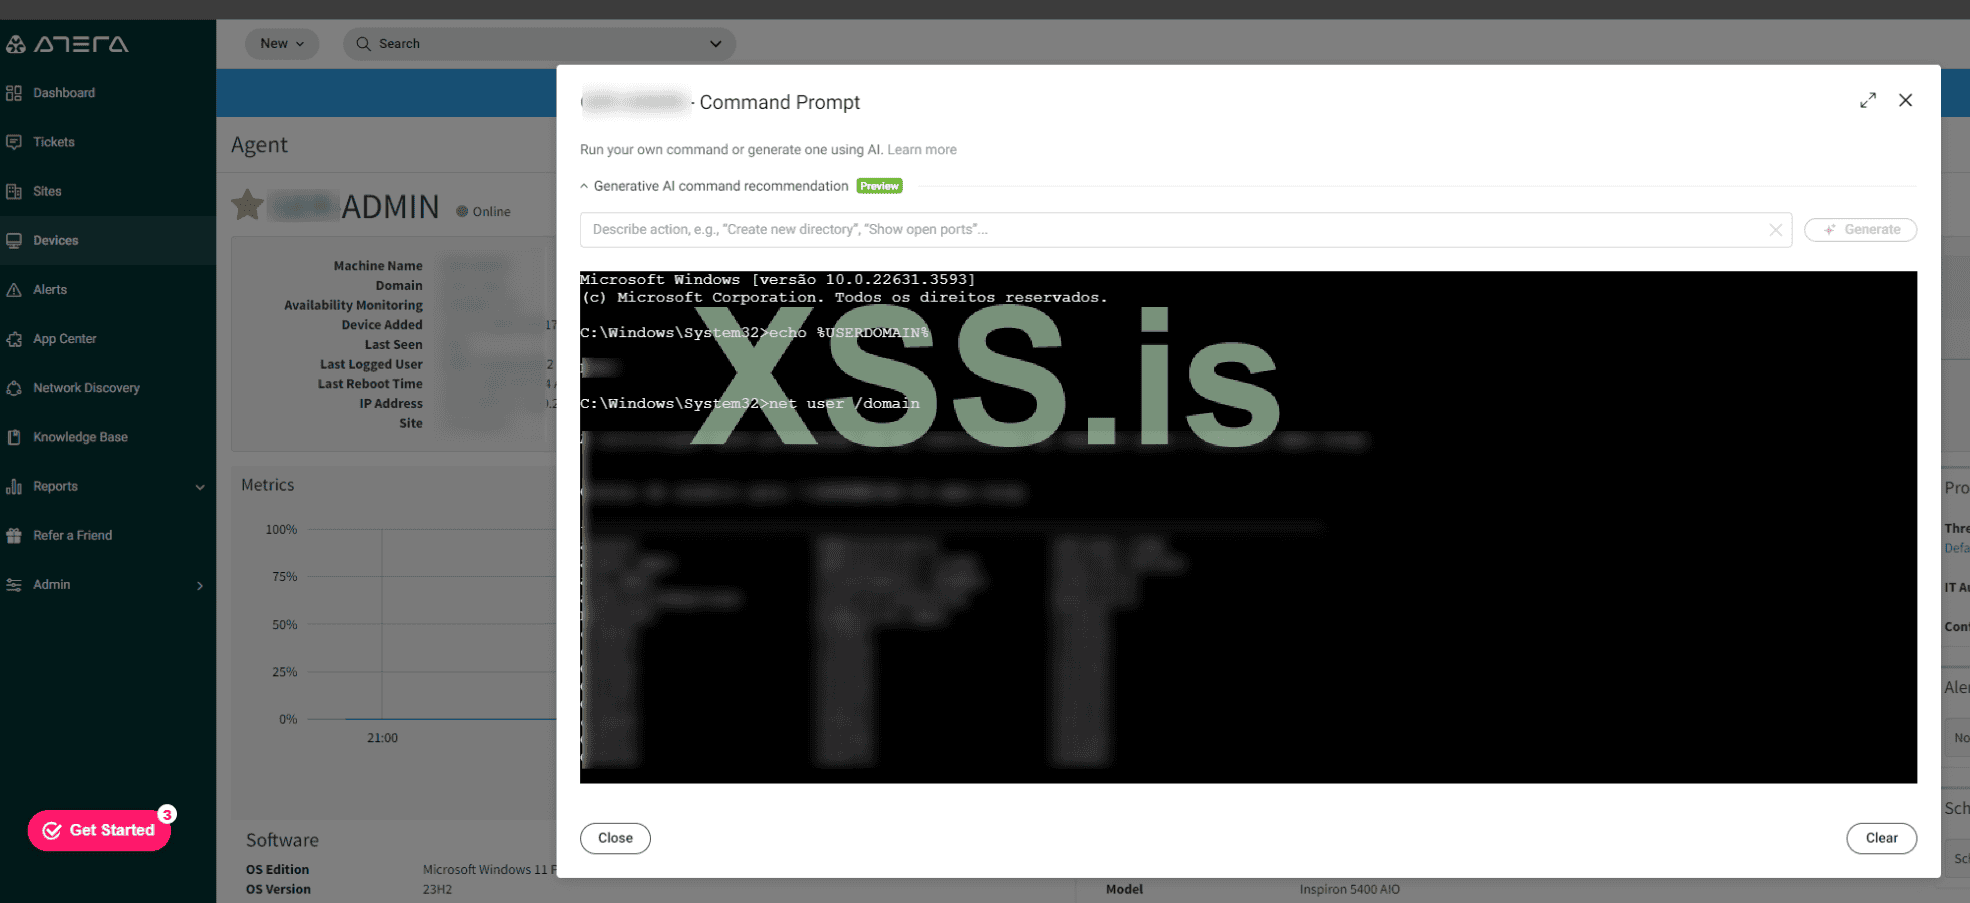The width and height of the screenshot is (1970, 903).
Task: Expand the Admin submenu arrow
Action: 200,585
